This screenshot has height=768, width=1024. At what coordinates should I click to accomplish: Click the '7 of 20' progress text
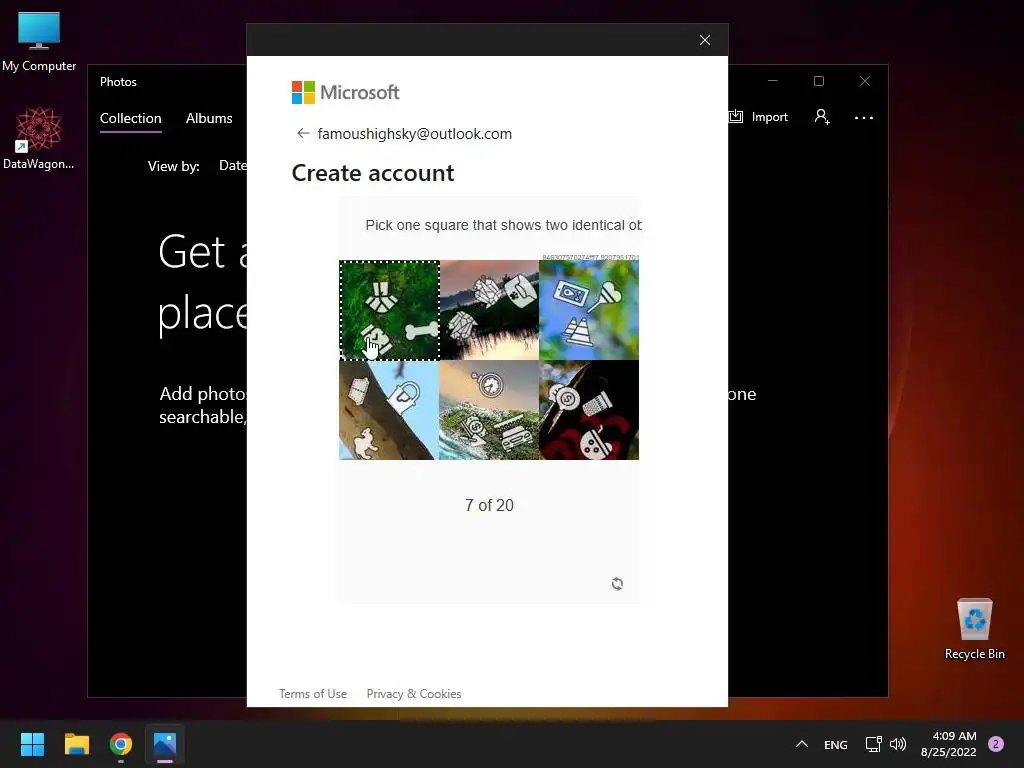(x=489, y=505)
